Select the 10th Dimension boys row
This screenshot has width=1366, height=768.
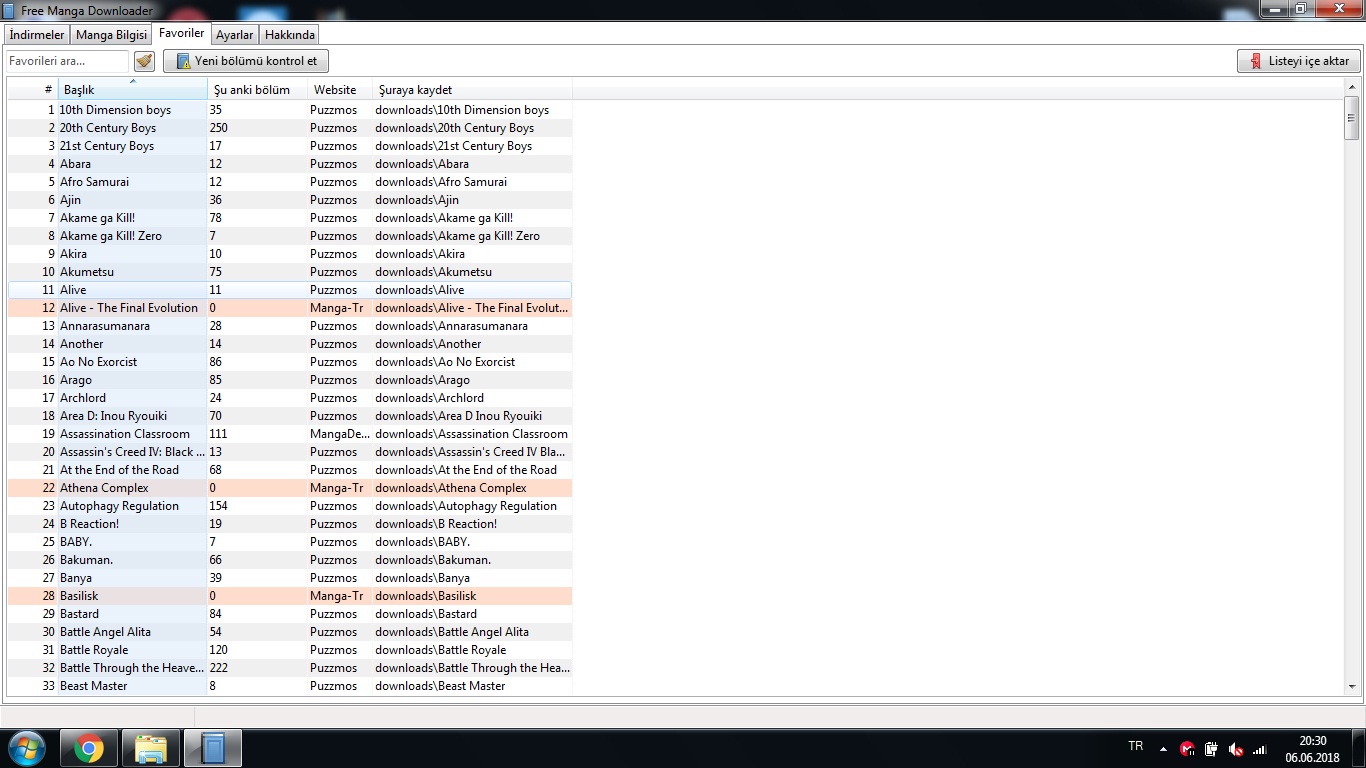click(x=290, y=110)
